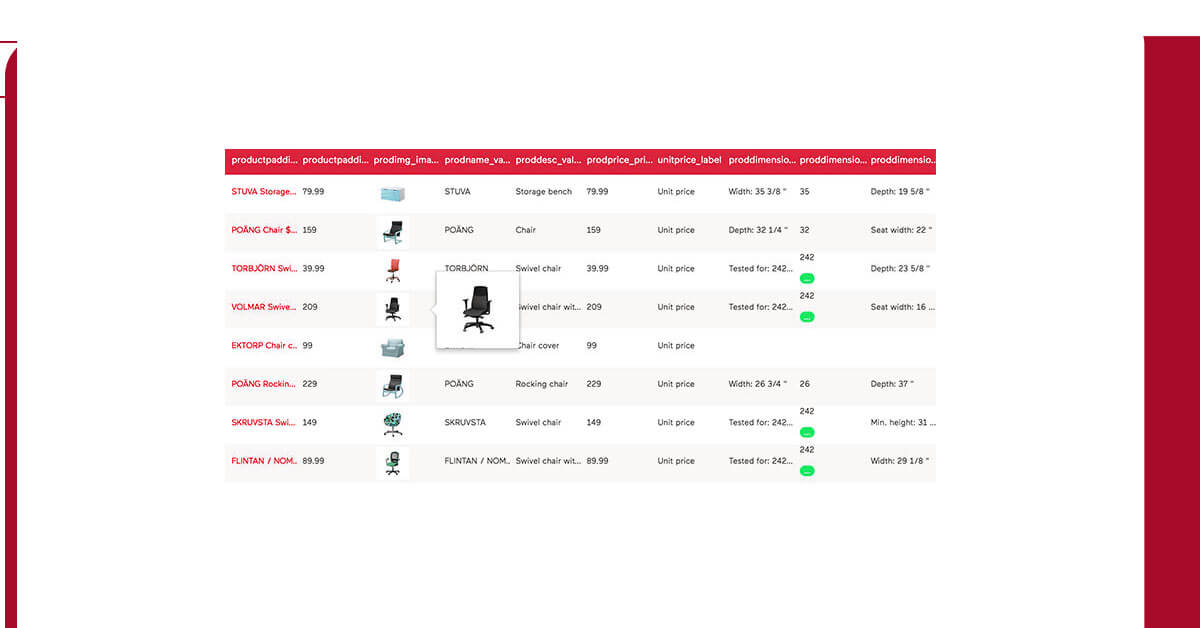This screenshot has height=628, width=1200.
Task: Click the Min. height: 31 ... cell
Action: coord(903,422)
